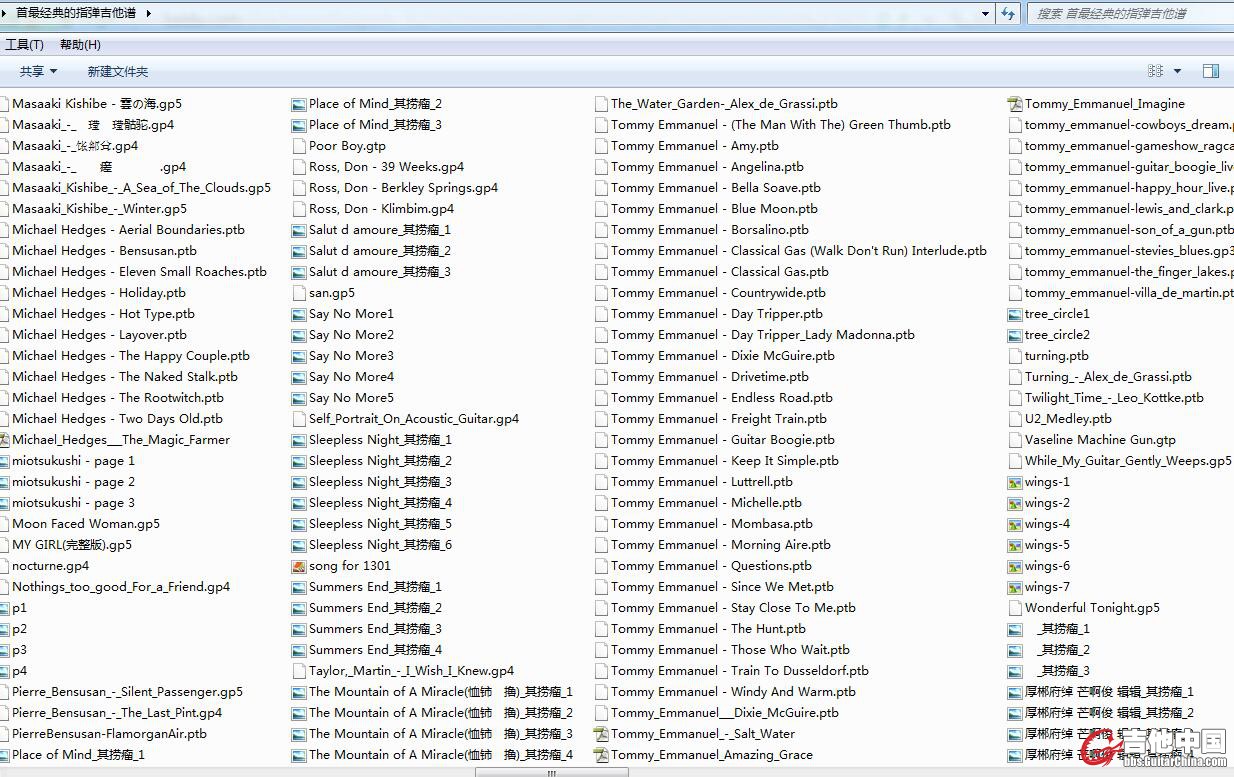Open the 帮助(H) menu
The height and width of the screenshot is (777, 1234).
(x=80, y=44)
